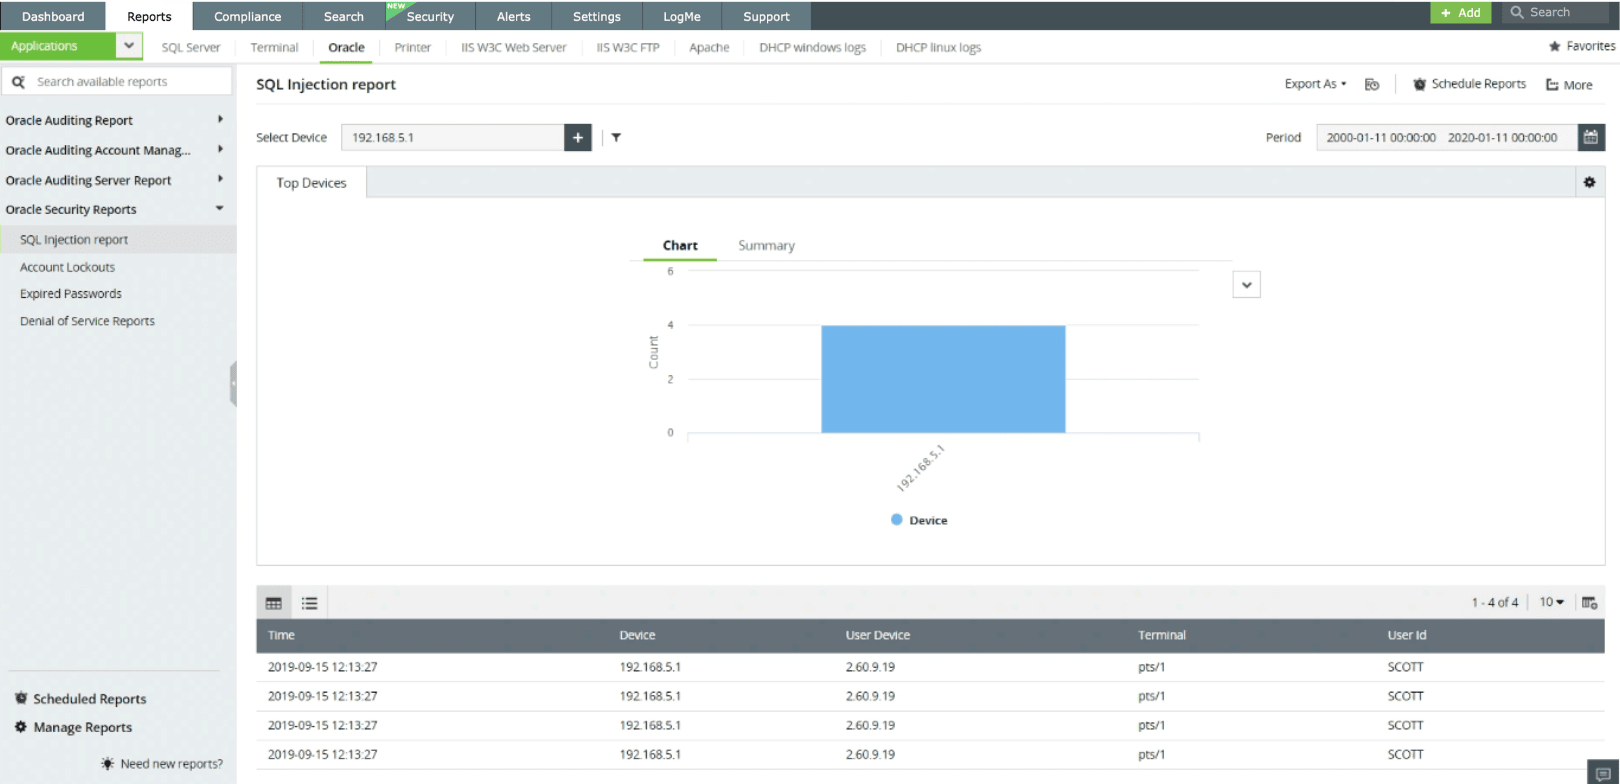Viewport: 1620px width, 784px height.
Task: Open the column chooser icon above table
Action: pyautogui.click(x=1589, y=602)
